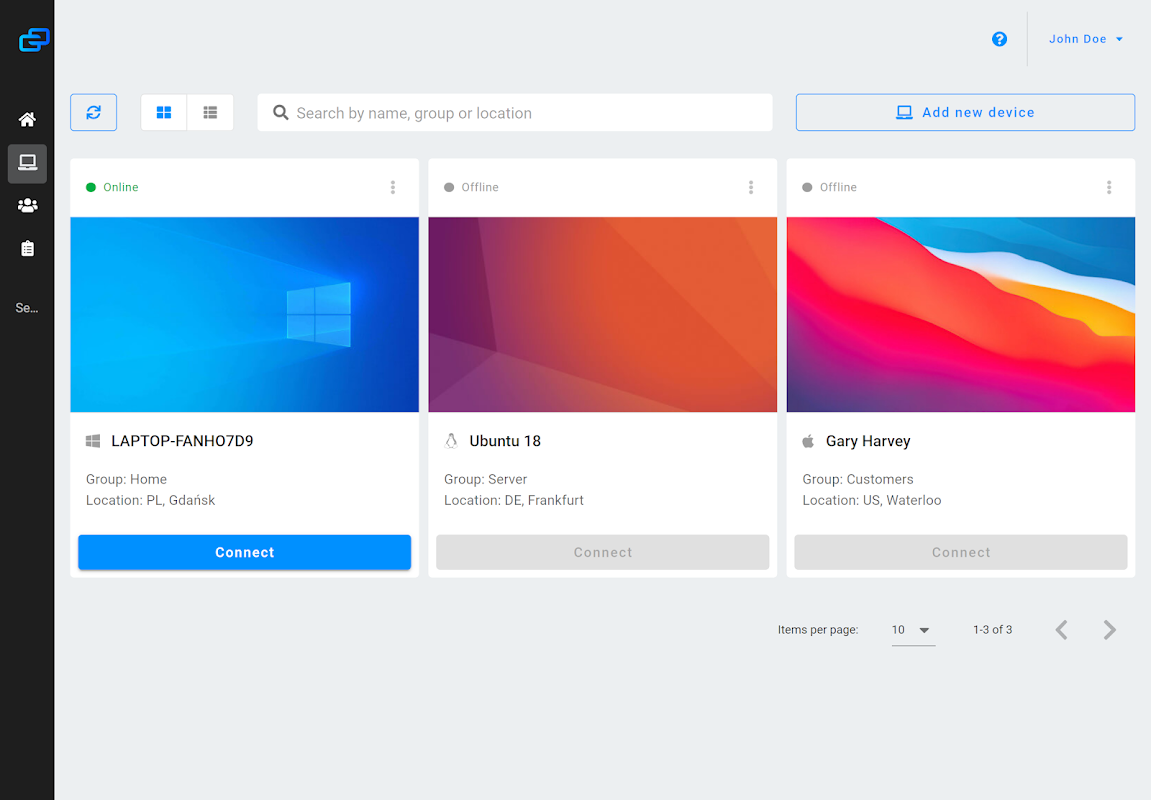Image resolution: width=1151 pixels, height=800 pixels.
Task: Open options menu for Gary Harvey card
Action: (1109, 187)
